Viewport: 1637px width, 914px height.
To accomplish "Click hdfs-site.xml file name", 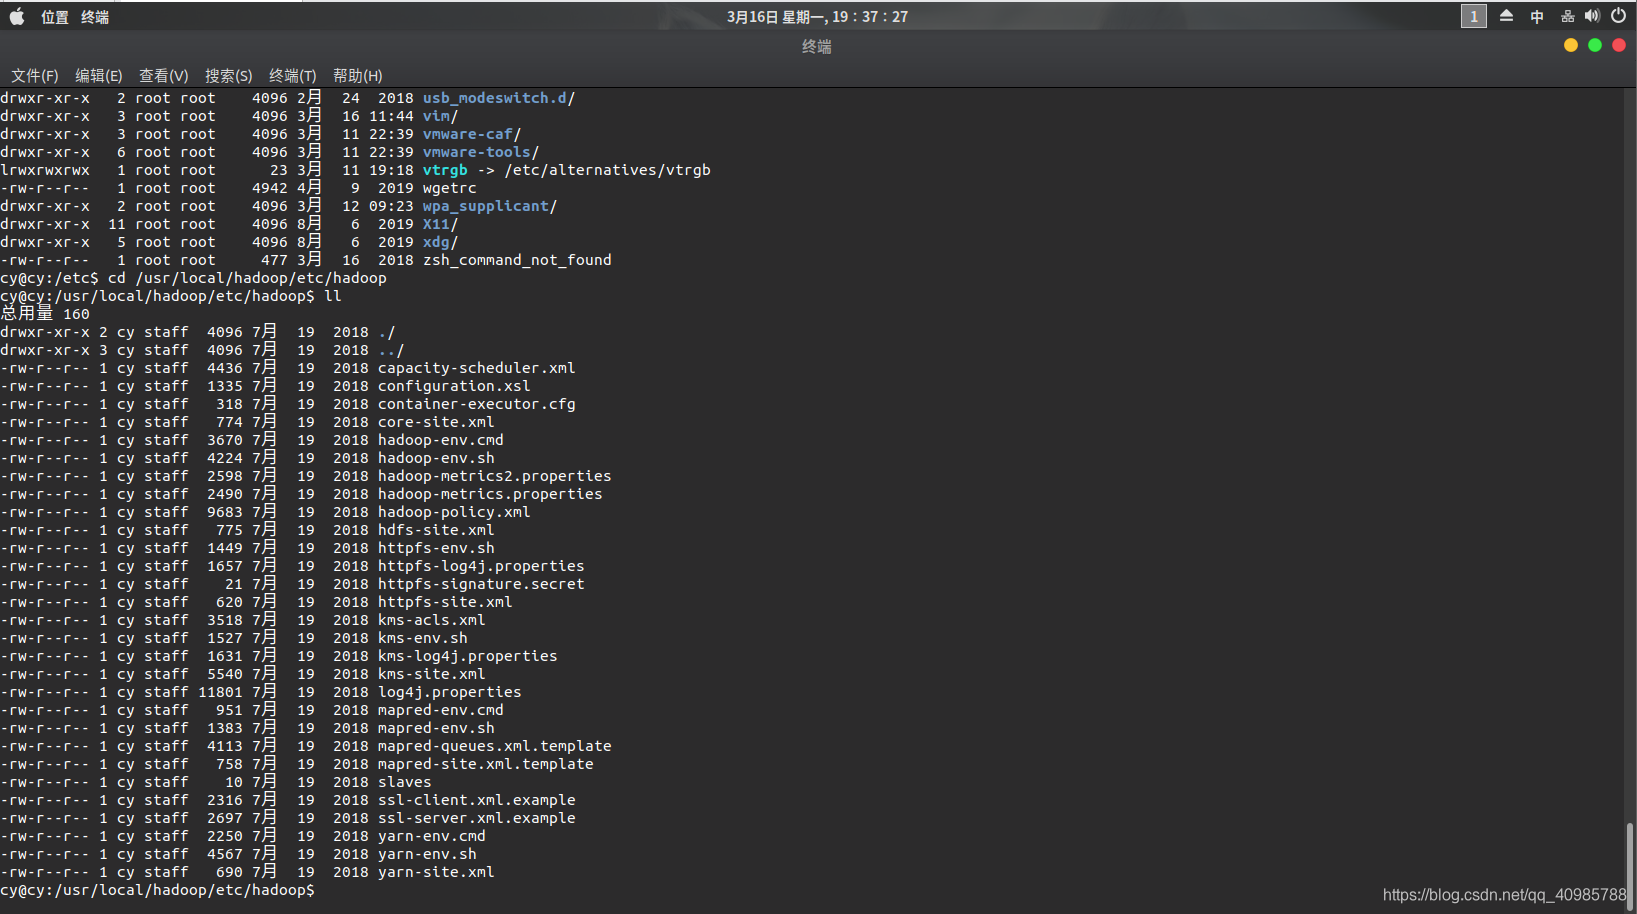I will 436,530.
